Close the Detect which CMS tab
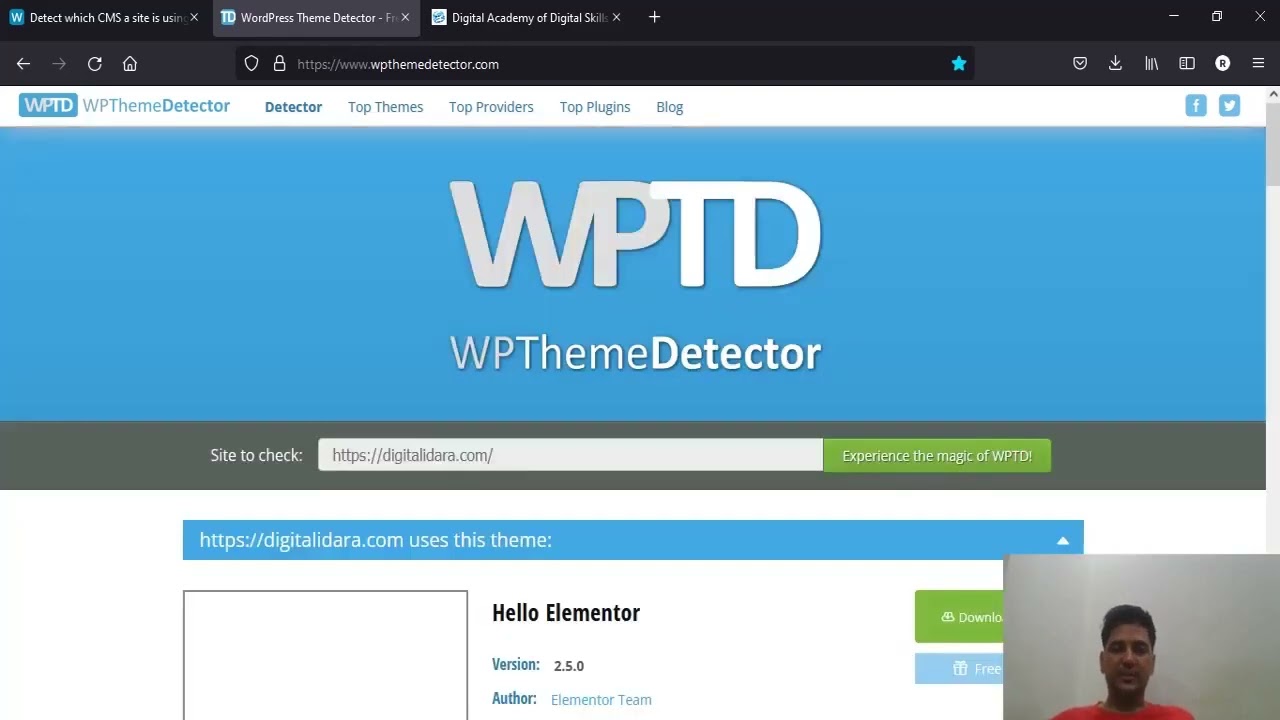This screenshot has height=720, width=1280. pos(194,17)
